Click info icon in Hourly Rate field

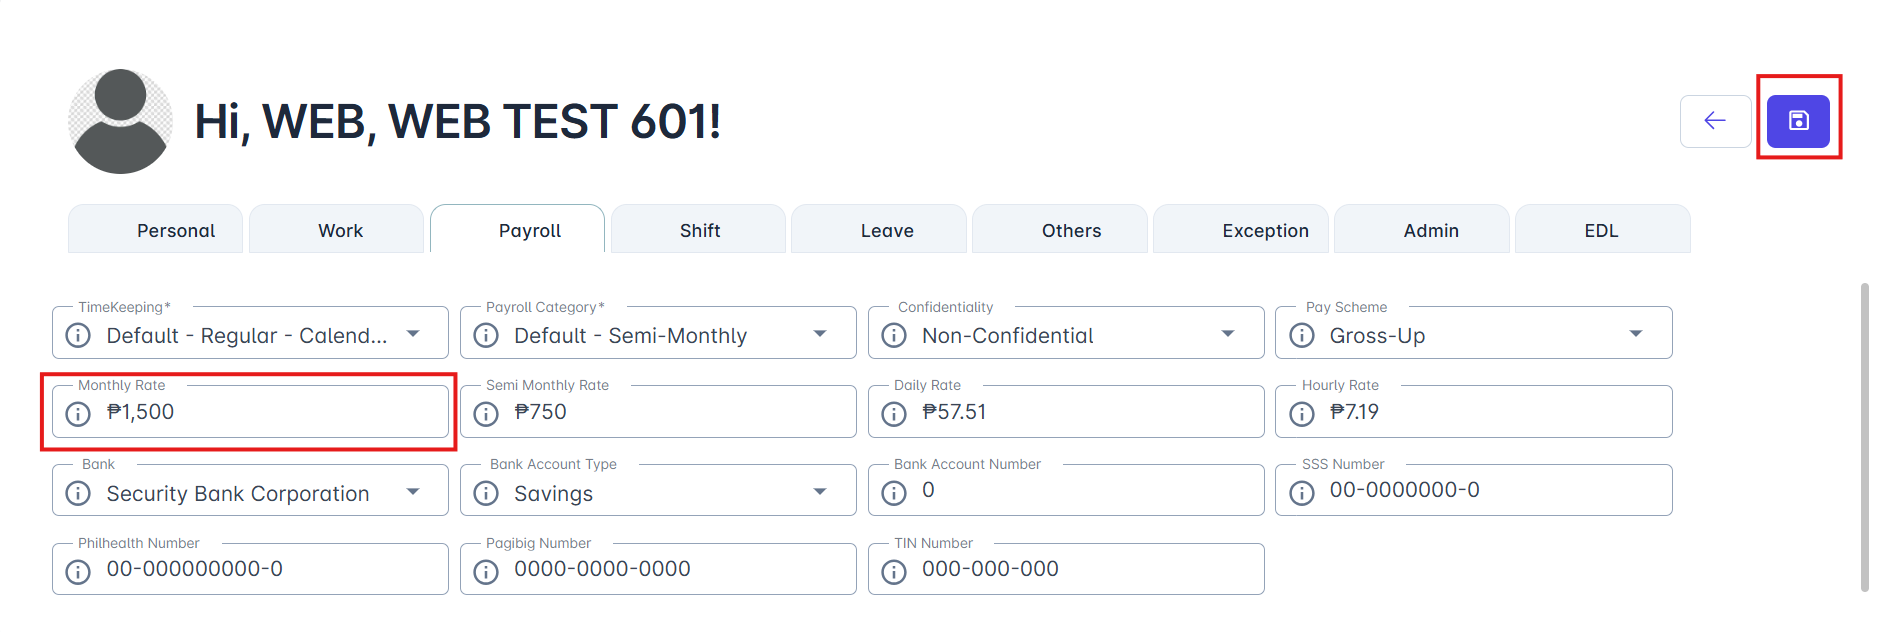(1302, 413)
